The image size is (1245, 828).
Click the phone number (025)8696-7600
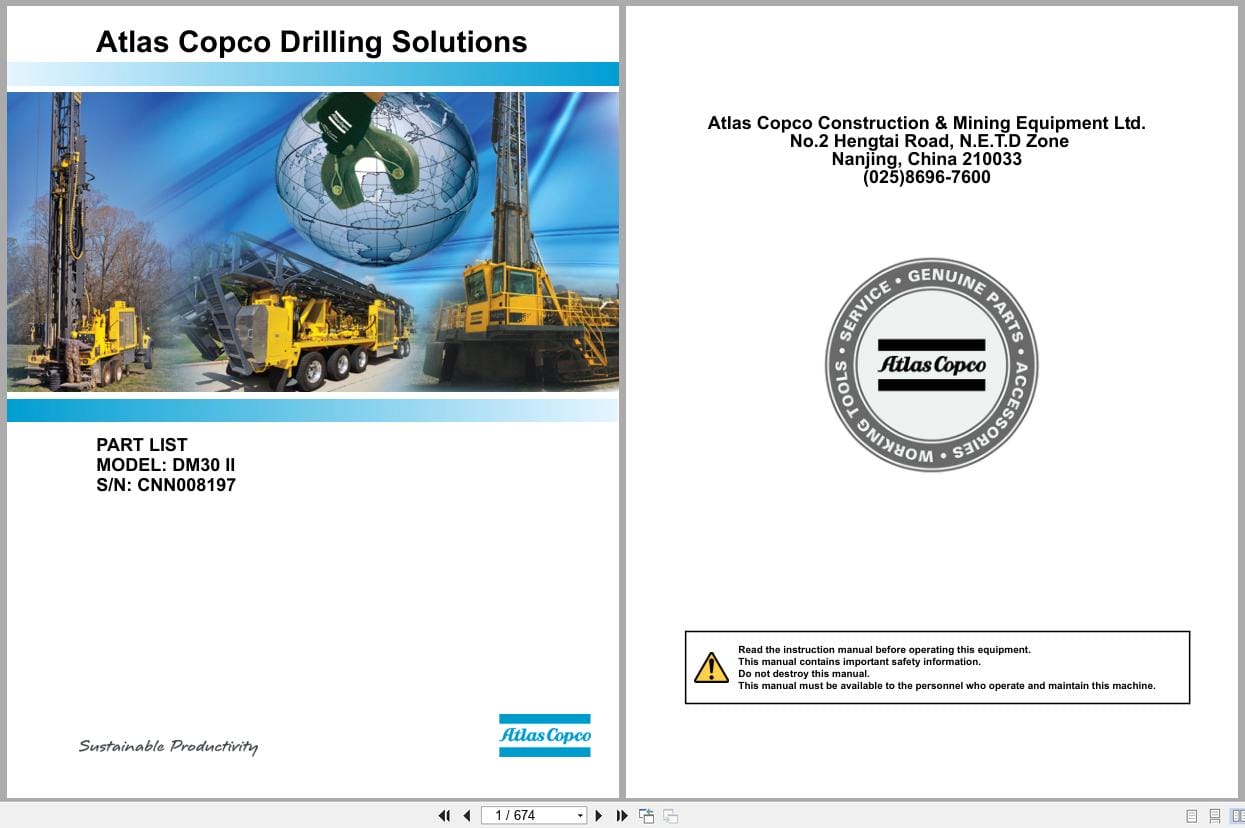tap(927, 177)
